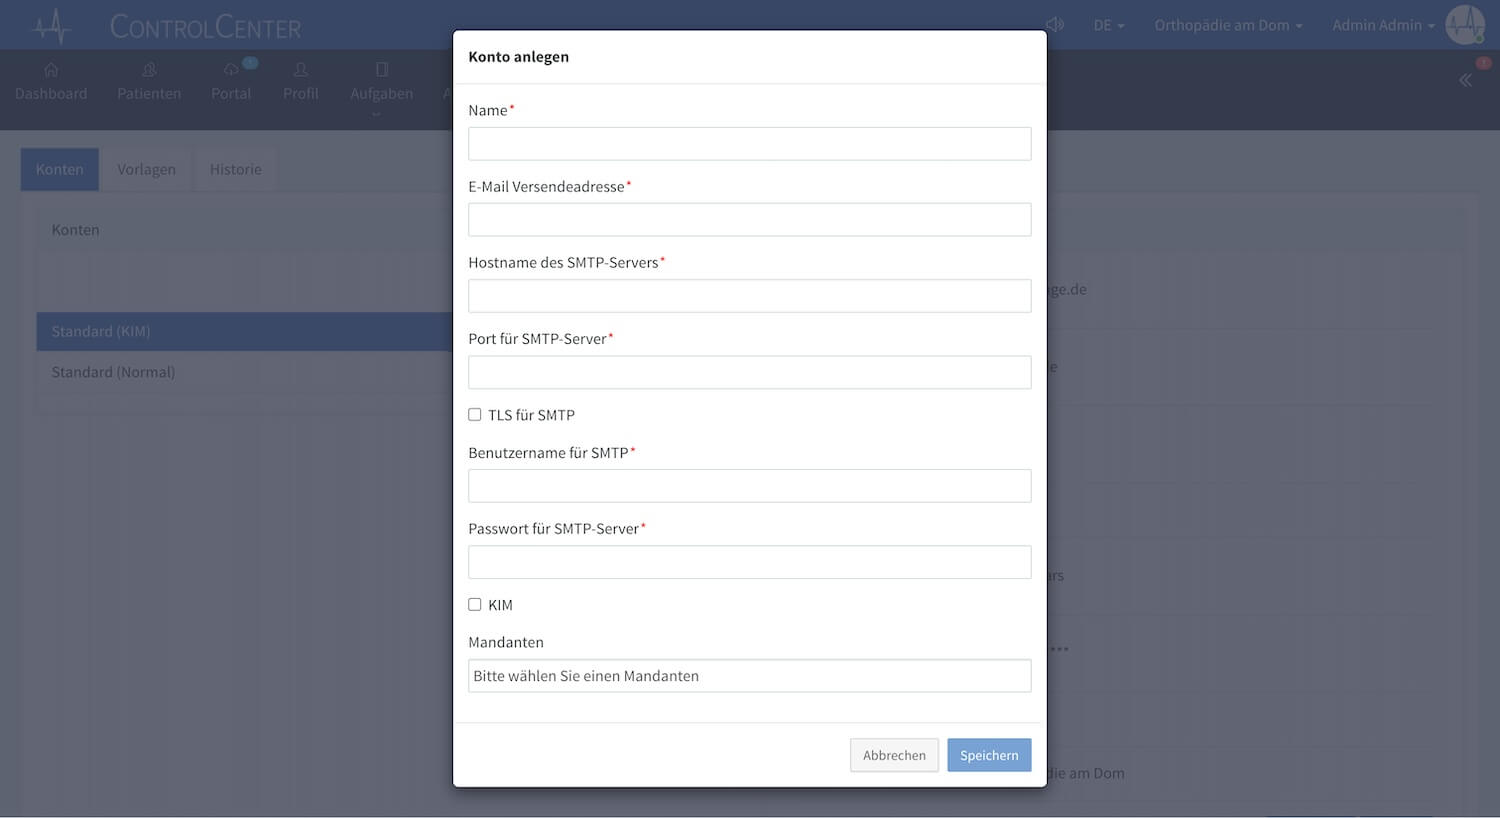Click the ControlCenter heartbeat logo icon

tap(51, 26)
